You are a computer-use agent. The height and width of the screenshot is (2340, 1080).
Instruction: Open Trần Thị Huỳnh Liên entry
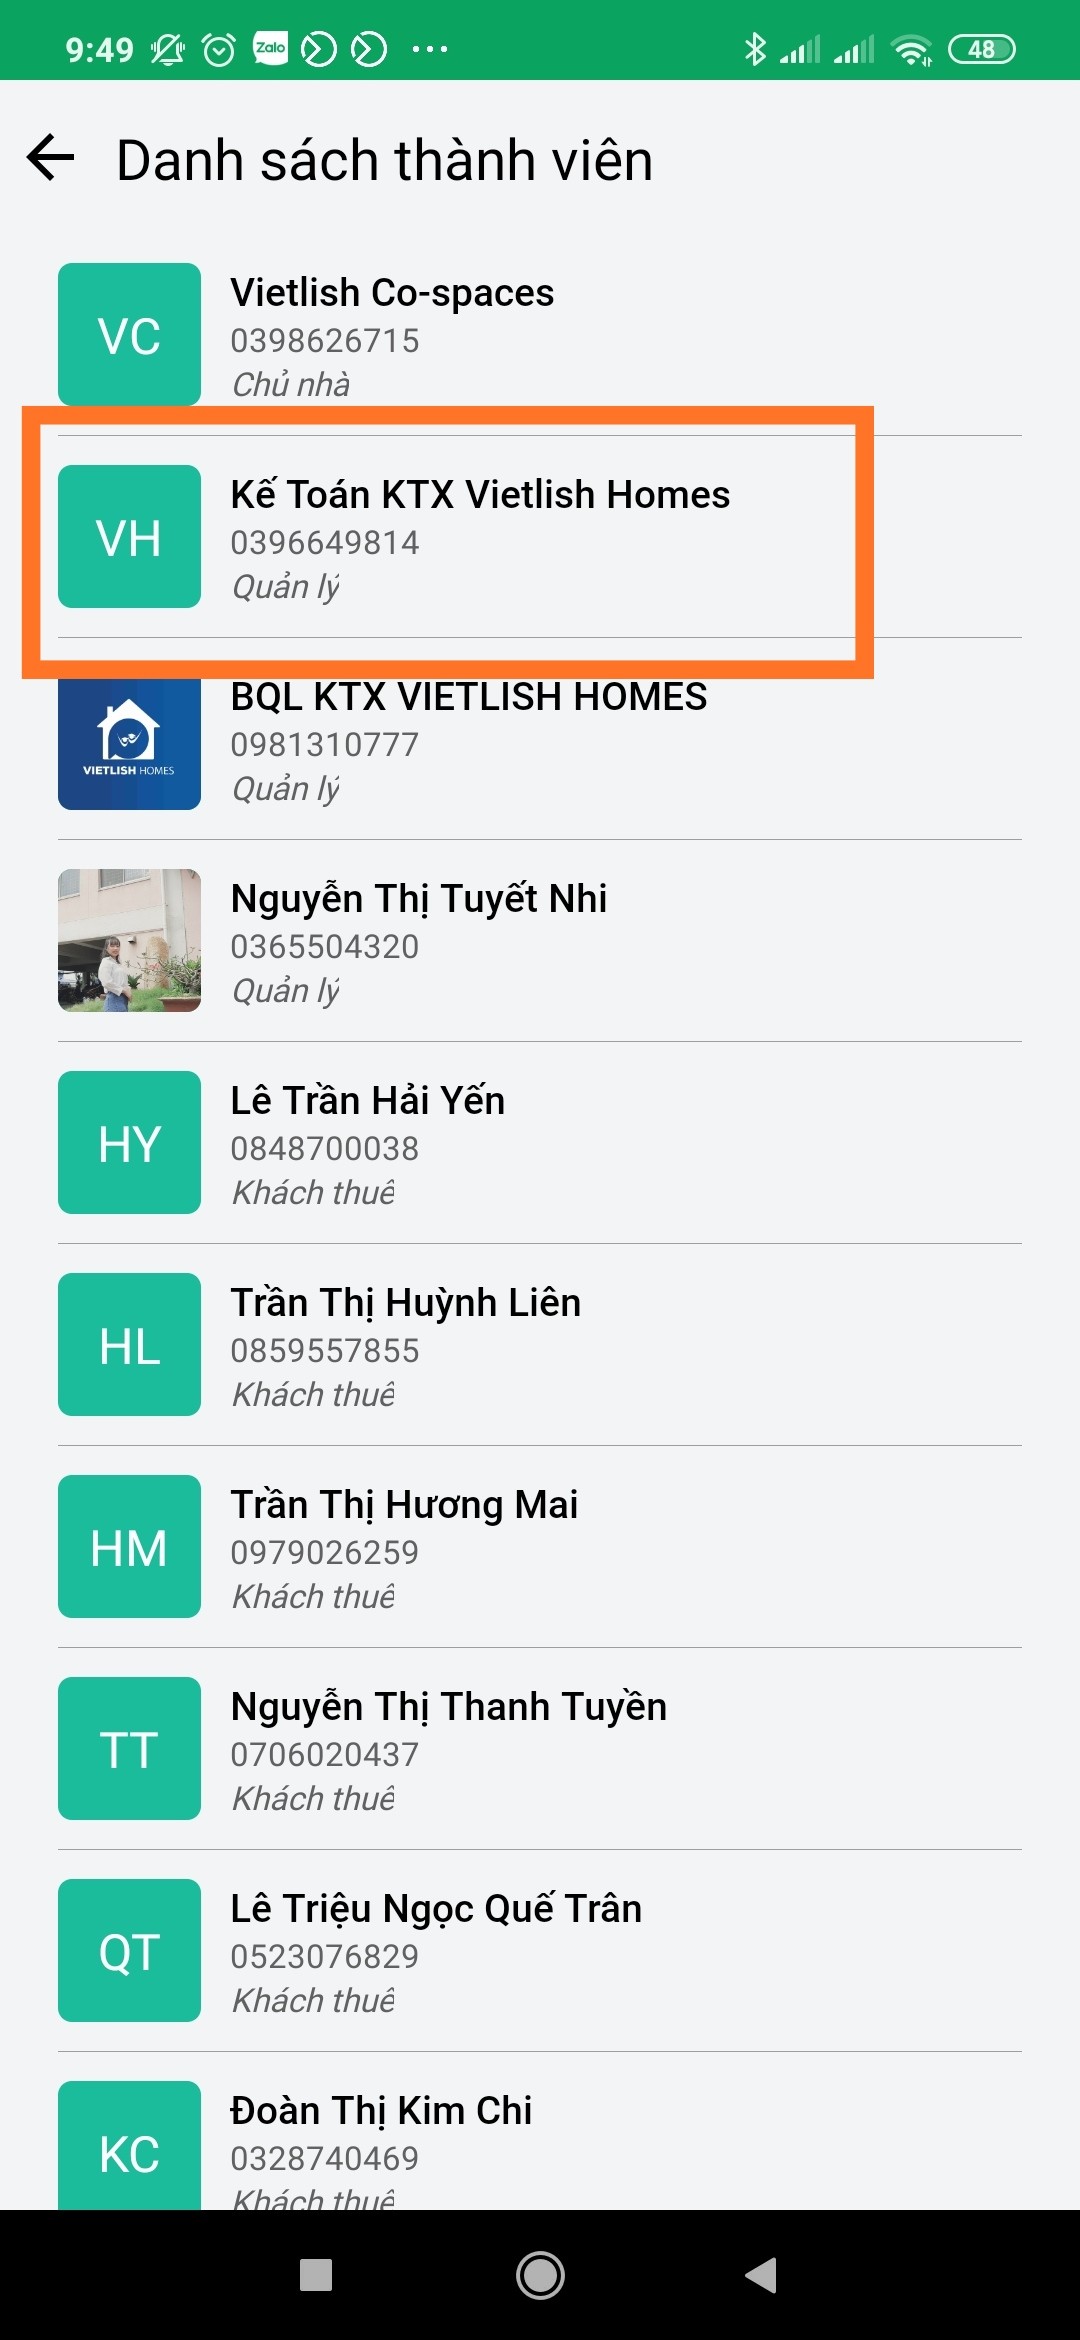540,1345
